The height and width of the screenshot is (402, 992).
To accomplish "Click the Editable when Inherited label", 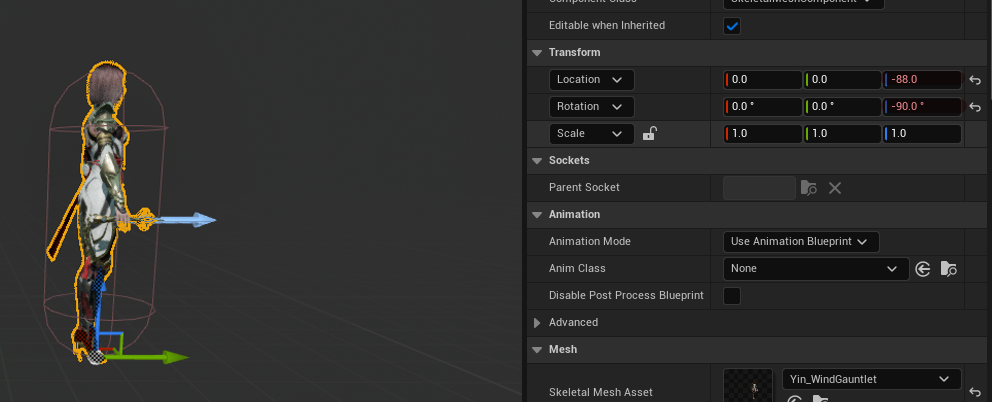I will (607, 26).
